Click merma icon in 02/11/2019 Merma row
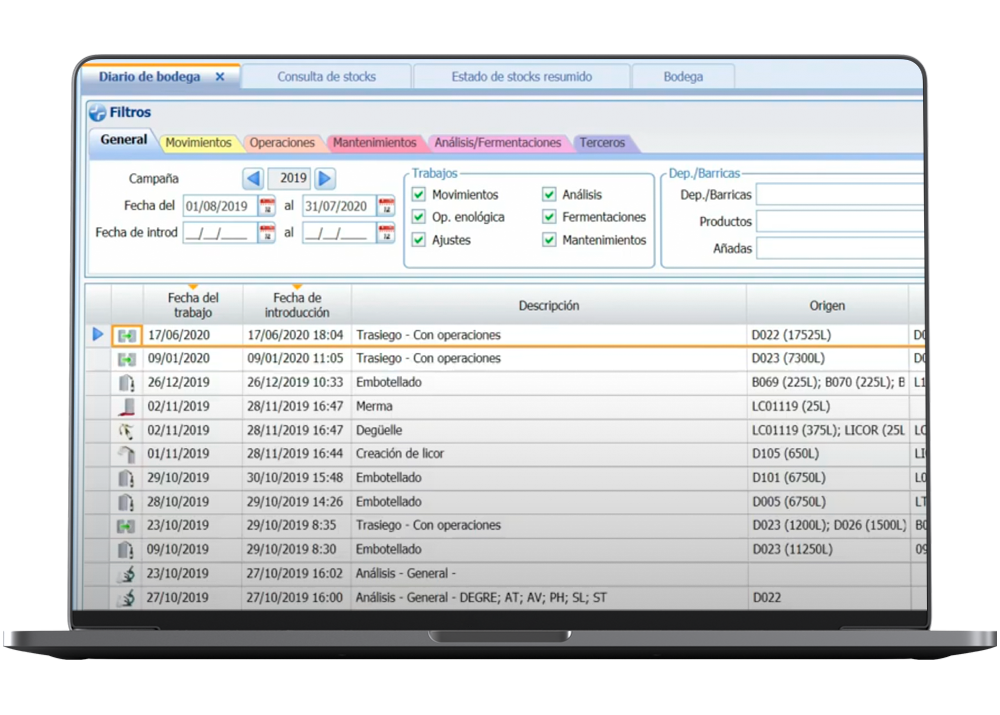This screenshot has width=1000, height=715. tap(126, 406)
